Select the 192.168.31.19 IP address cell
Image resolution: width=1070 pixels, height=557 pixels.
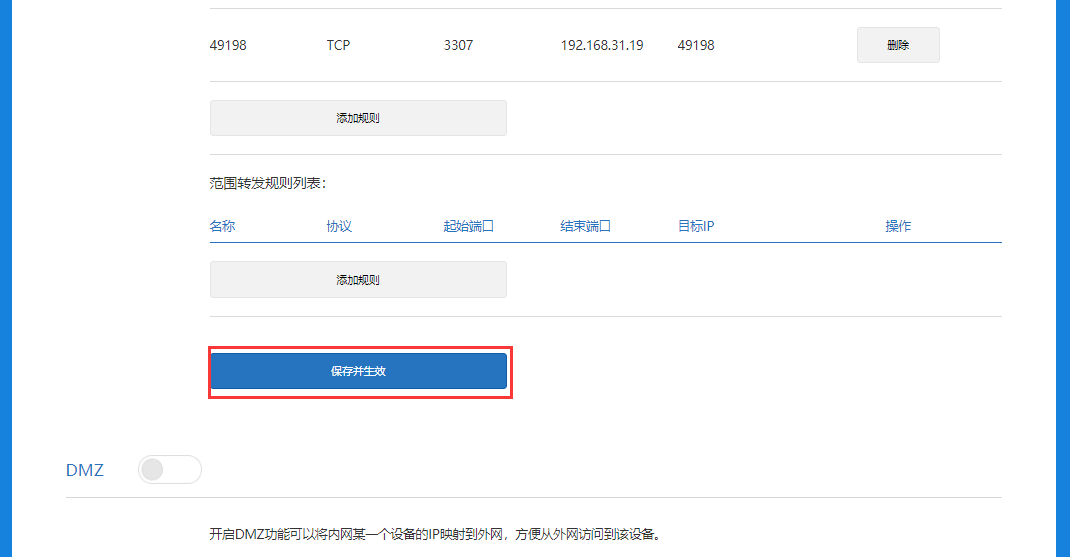point(601,45)
